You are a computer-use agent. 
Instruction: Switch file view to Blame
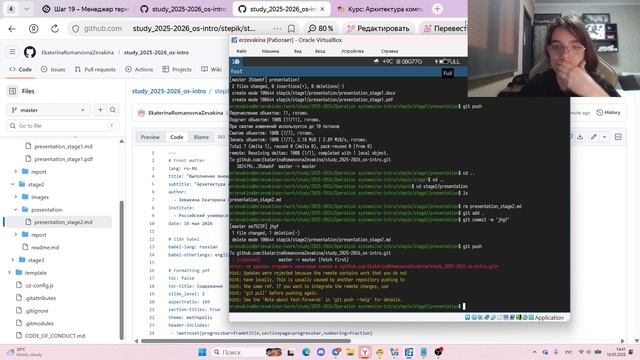201,137
